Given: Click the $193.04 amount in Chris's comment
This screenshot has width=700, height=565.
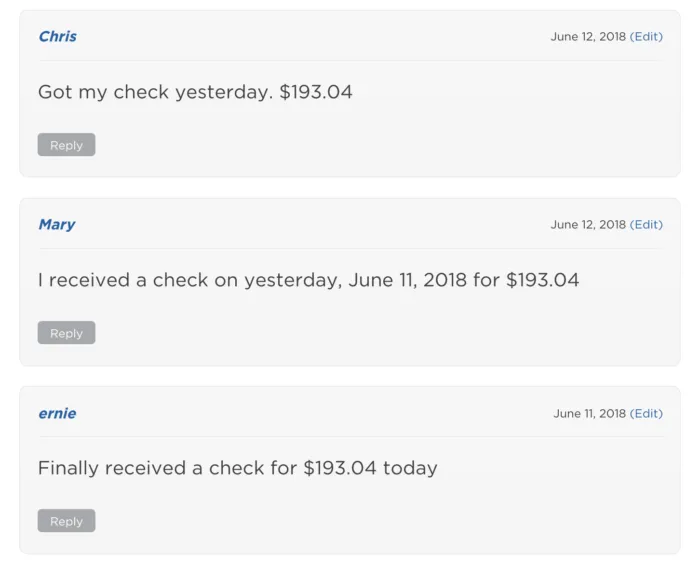Looking at the screenshot, I should (x=316, y=92).
